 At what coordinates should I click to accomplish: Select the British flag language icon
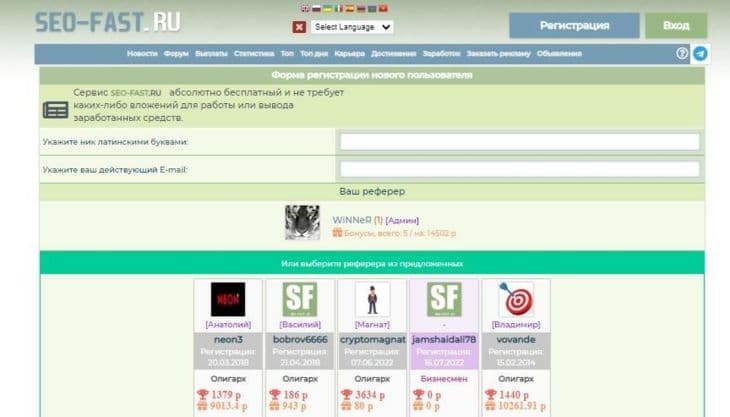305,8
